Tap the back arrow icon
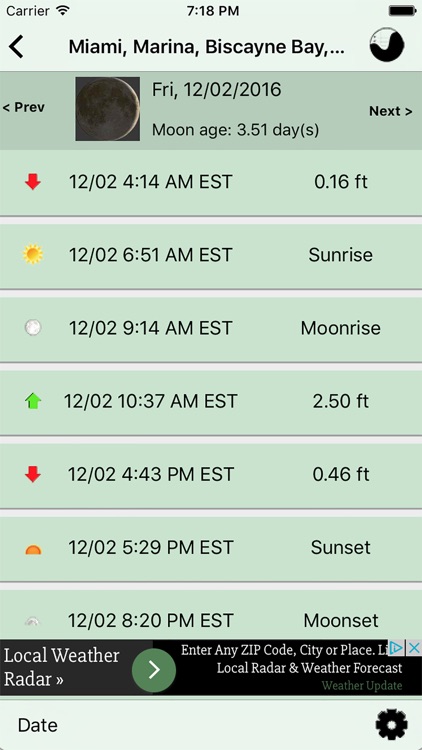422x750 pixels. [x=16, y=47]
